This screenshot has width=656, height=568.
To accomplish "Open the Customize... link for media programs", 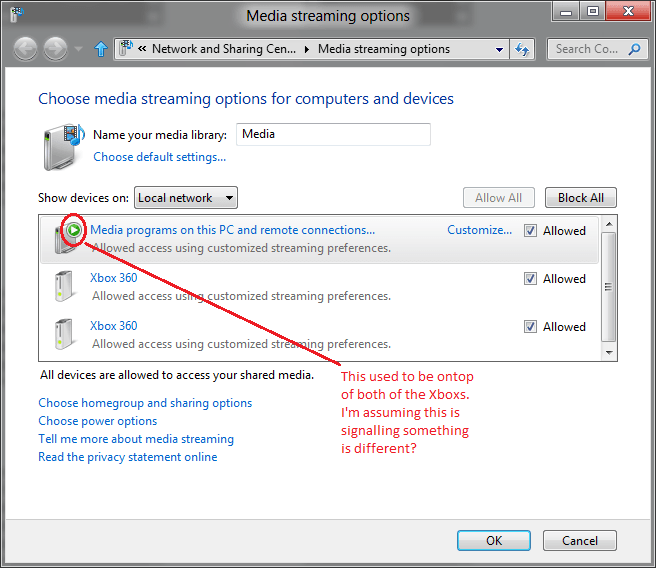I will click(x=479, y=230).
